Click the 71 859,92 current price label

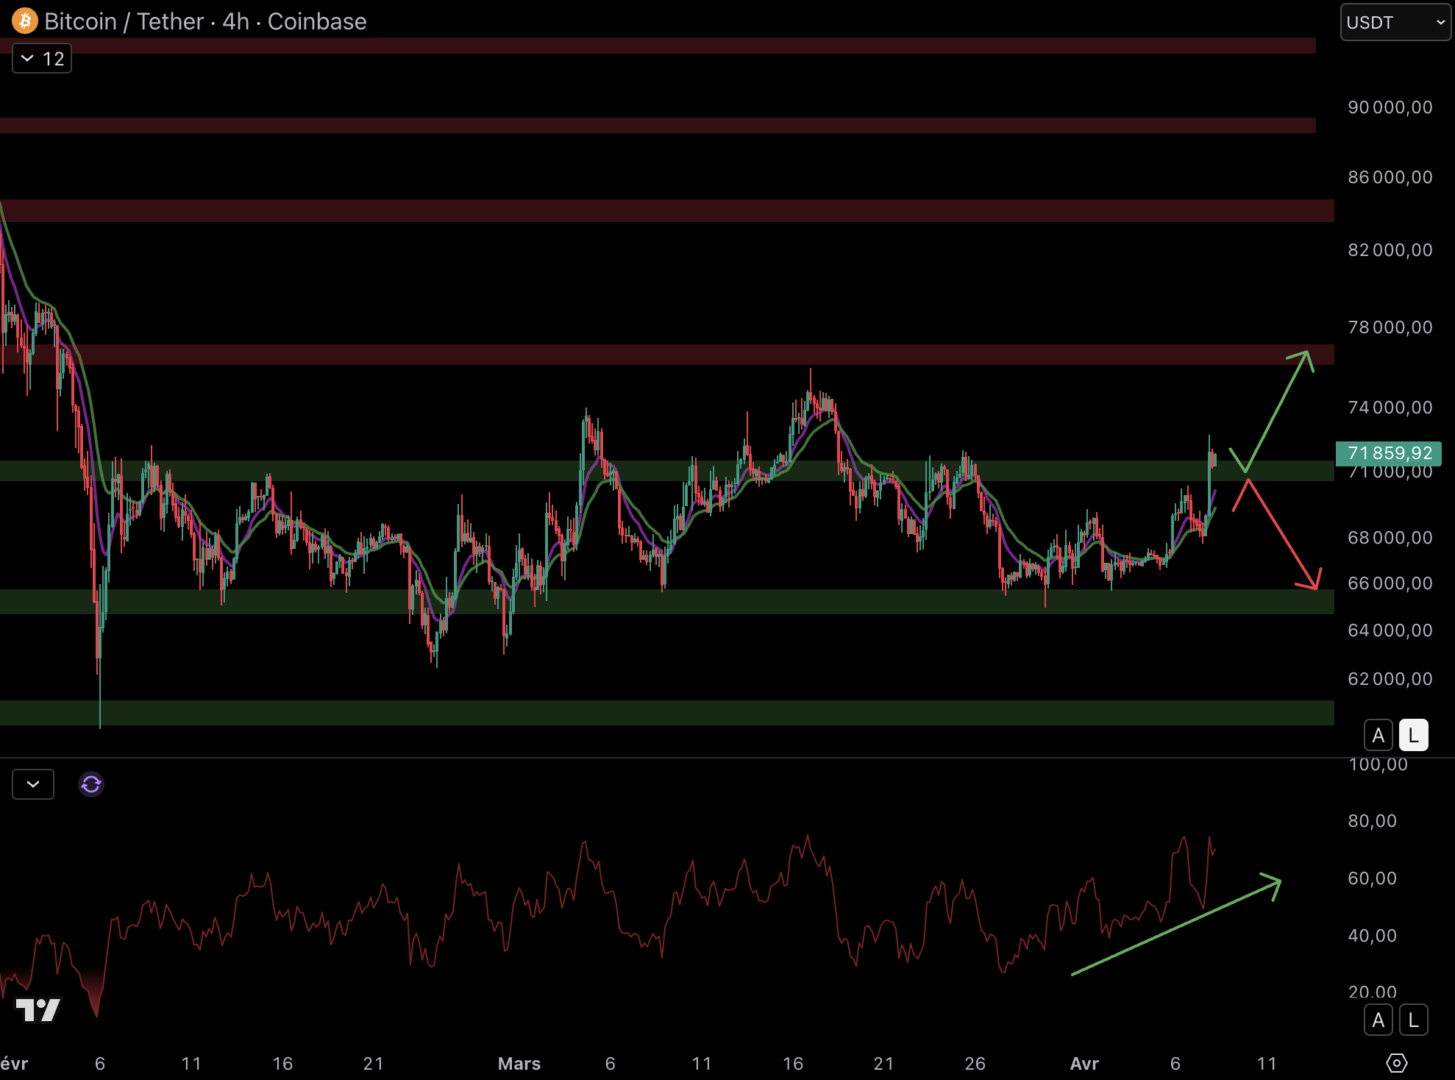pyautogui.click(x=1388, y=453)
